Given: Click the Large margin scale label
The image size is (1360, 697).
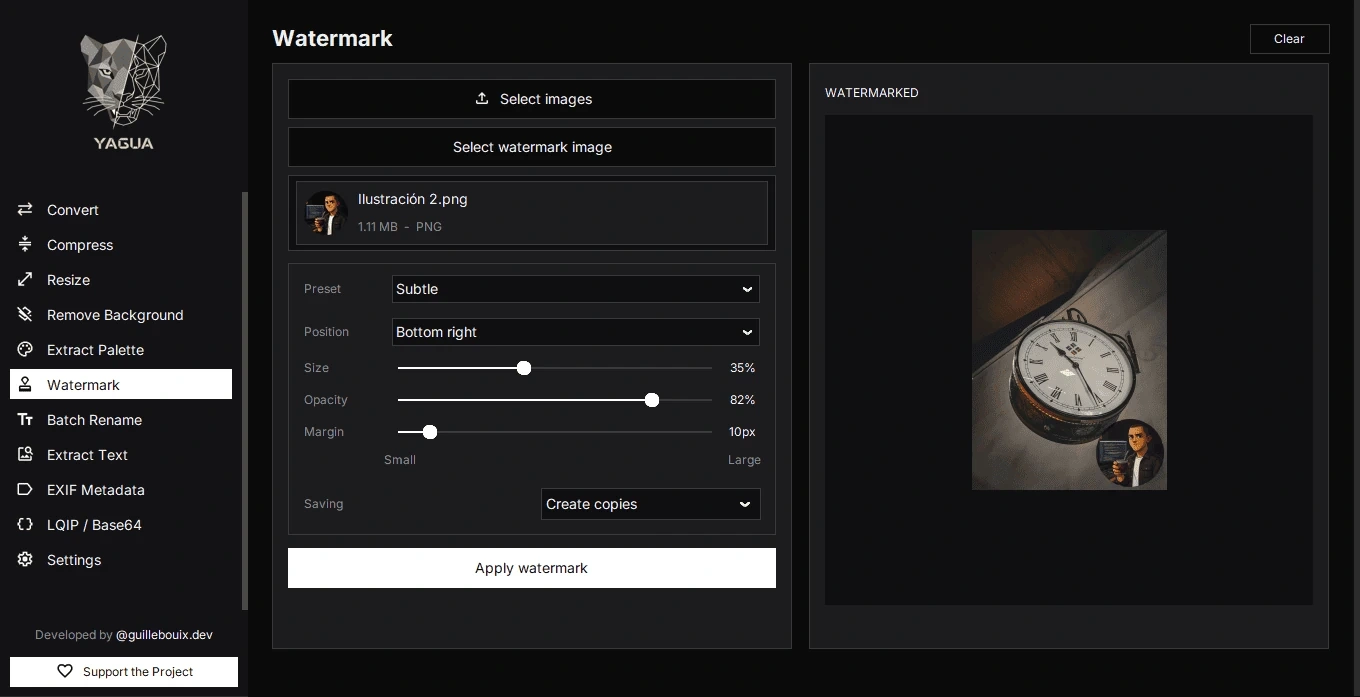Looking at the screenshot, I should pyautogui.click(x=744, y=460).
